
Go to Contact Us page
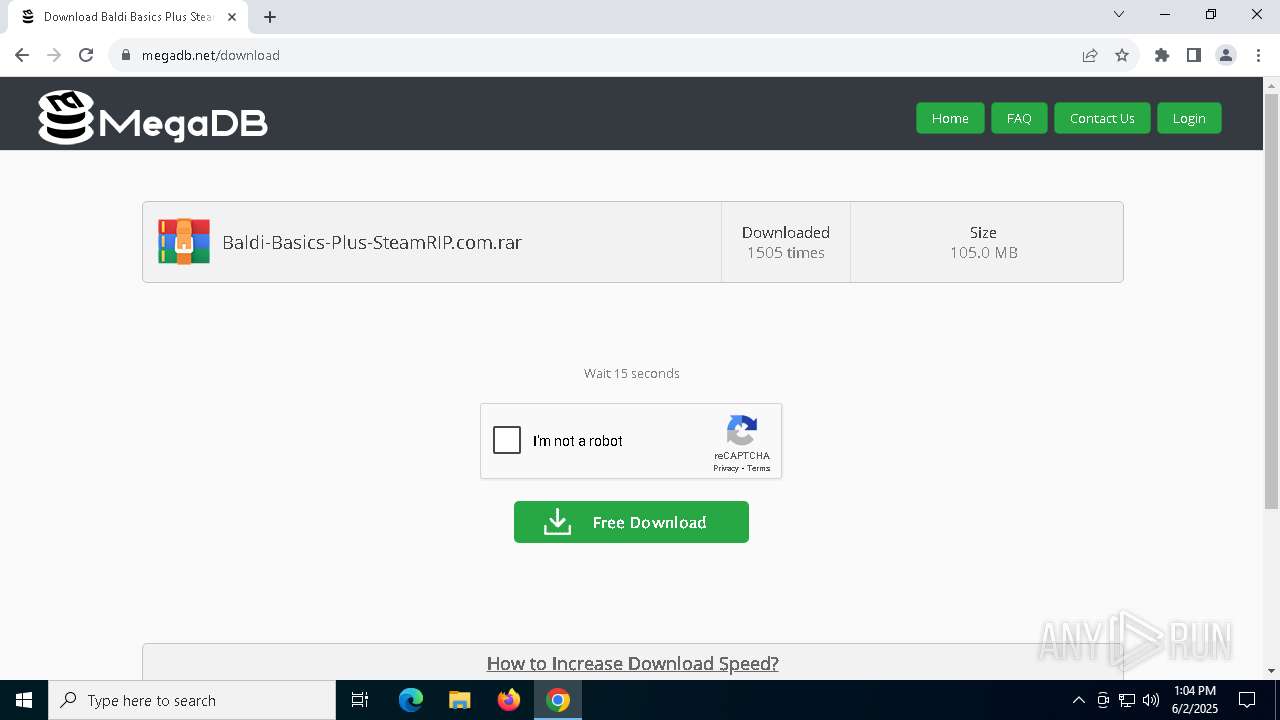(1102, 118)
